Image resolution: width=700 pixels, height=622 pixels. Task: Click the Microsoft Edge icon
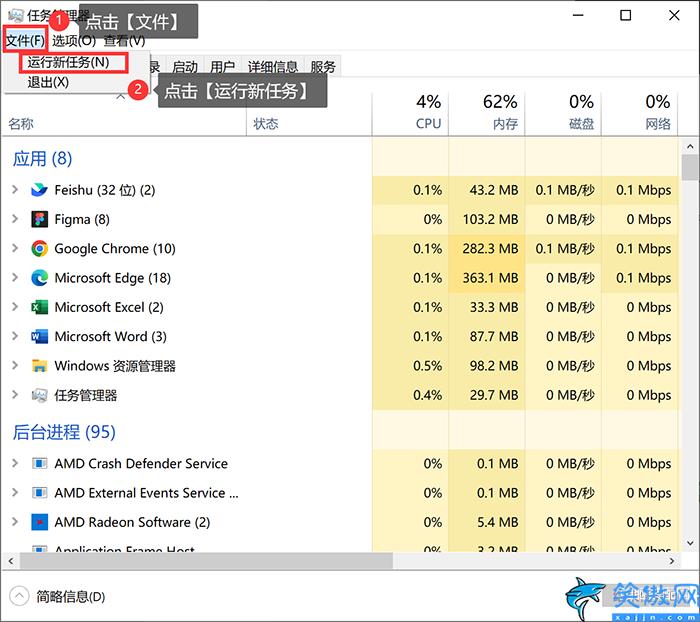pos(39,278)
